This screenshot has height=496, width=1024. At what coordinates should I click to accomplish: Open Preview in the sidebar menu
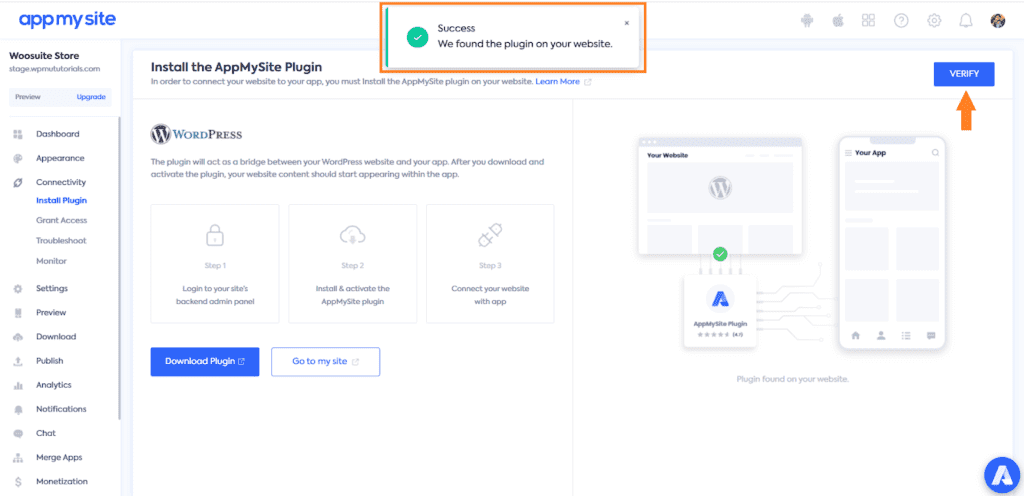tap(51, 313)
